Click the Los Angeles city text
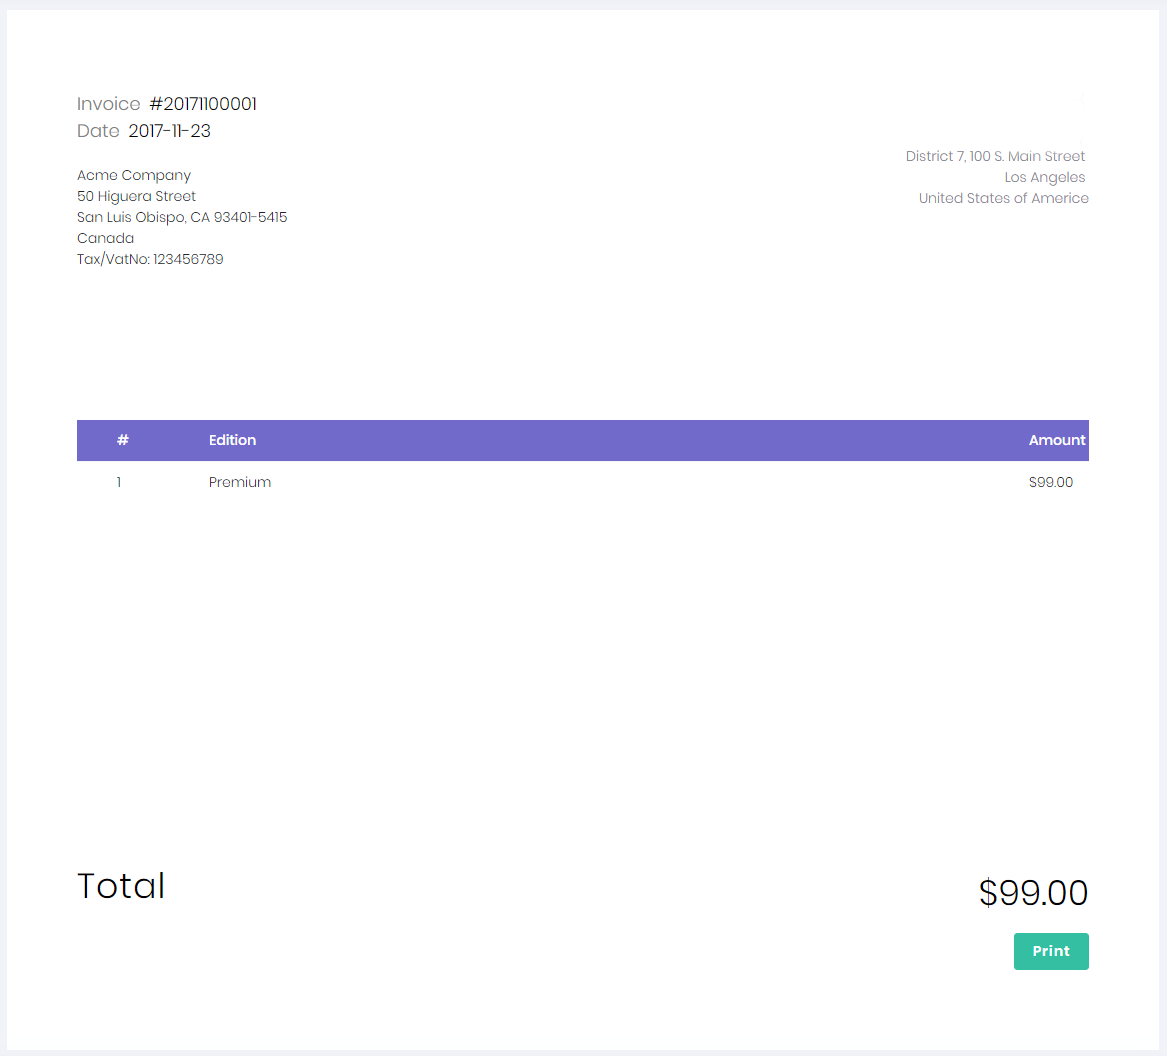 (x=1045, y=177)
